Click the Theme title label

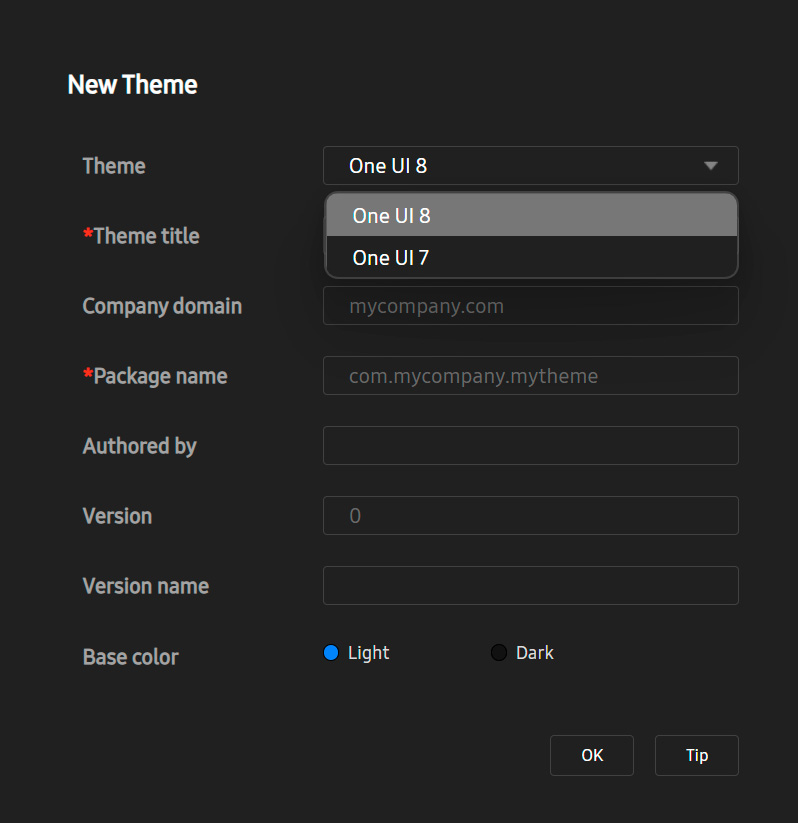(x=141, y=236)
